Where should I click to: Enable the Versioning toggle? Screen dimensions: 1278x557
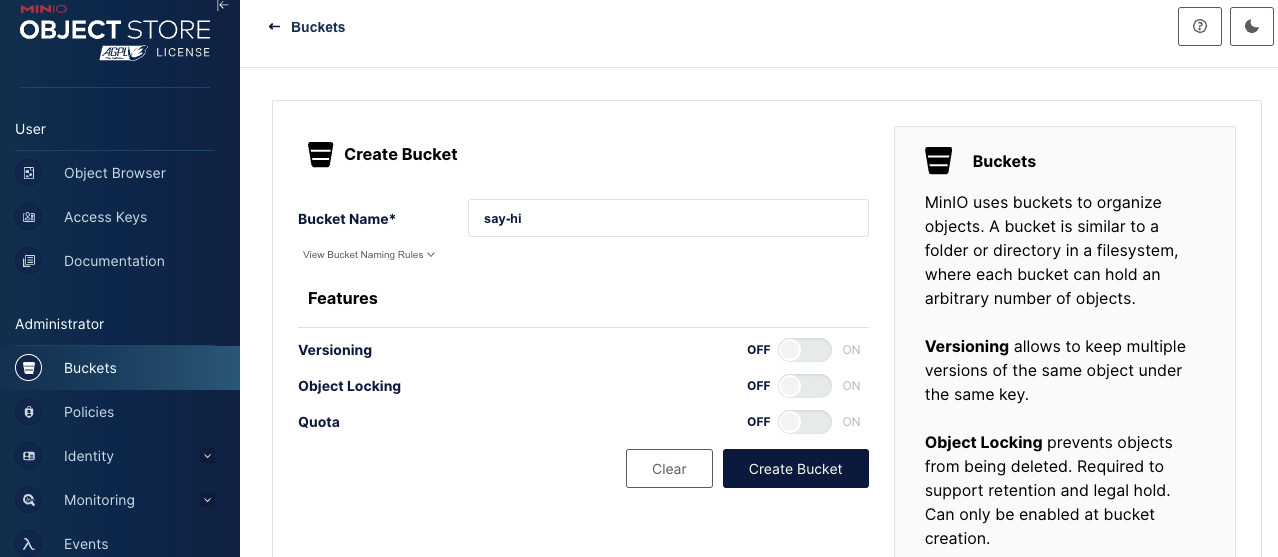click(x=805, y=350)
